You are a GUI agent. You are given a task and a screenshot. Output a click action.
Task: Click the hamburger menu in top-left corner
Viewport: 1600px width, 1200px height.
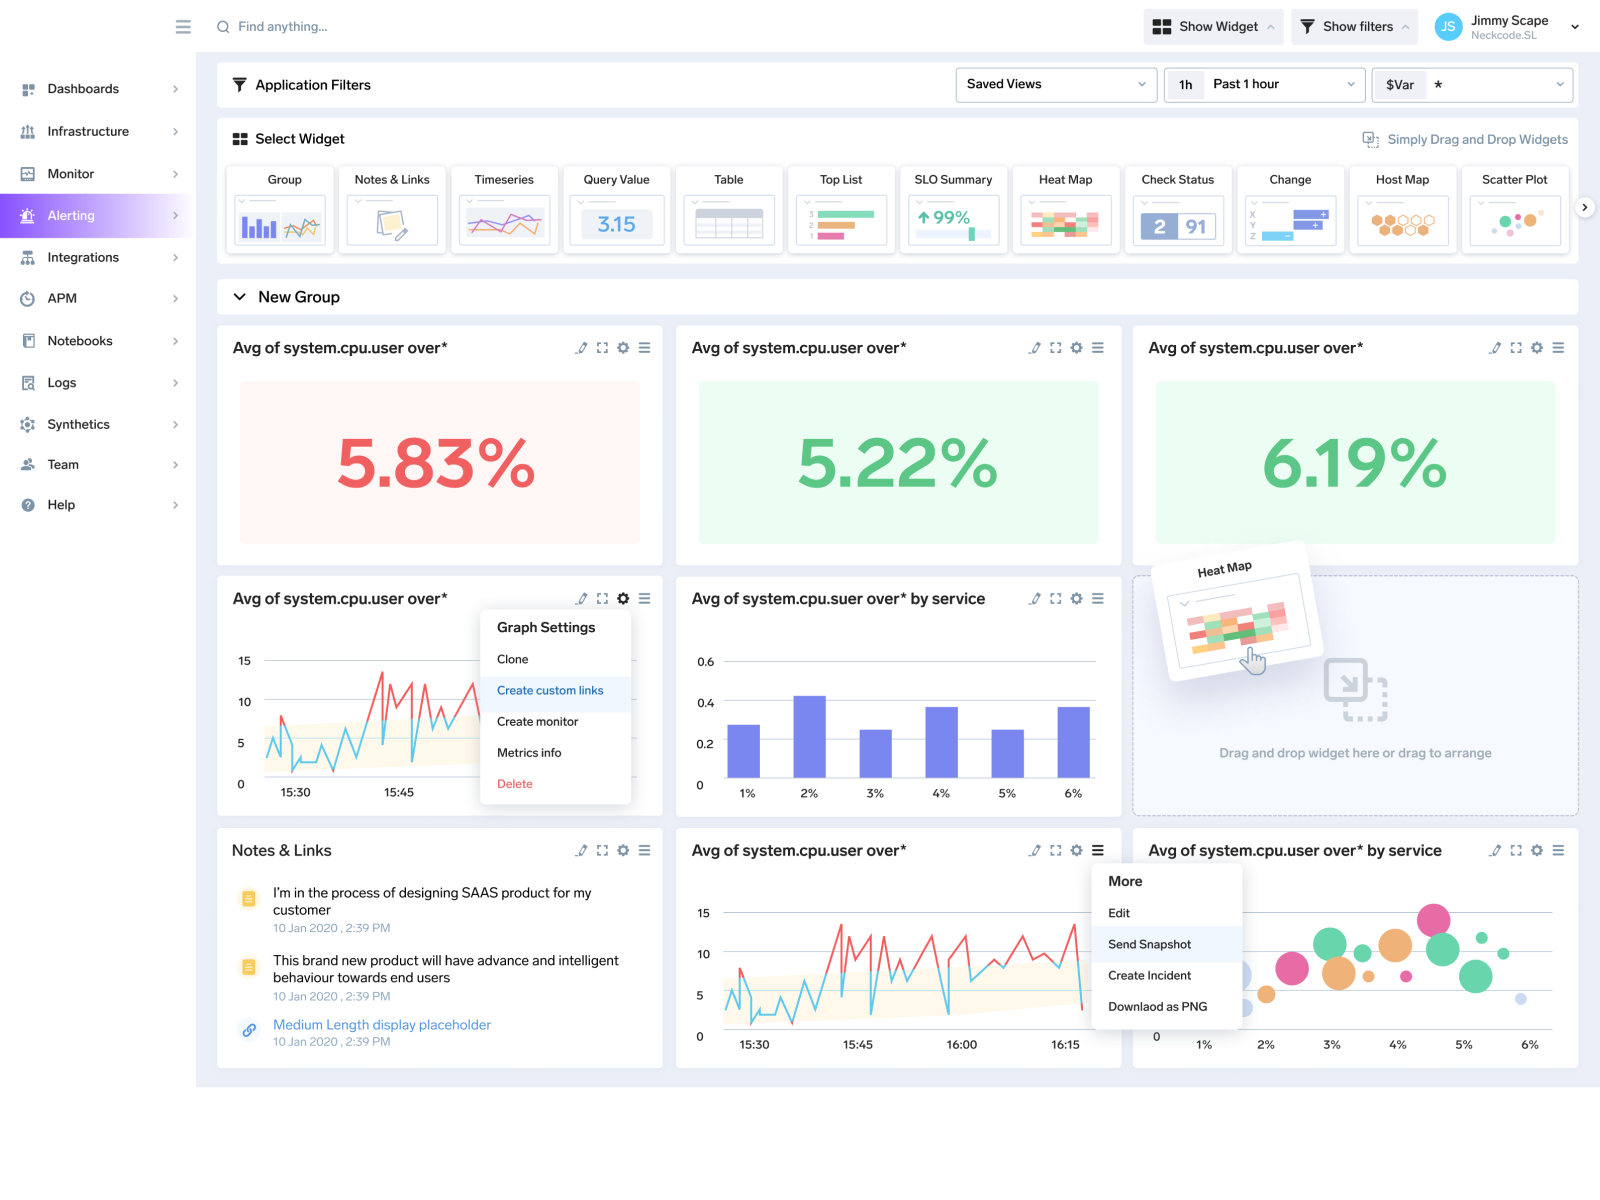(183, 26)
